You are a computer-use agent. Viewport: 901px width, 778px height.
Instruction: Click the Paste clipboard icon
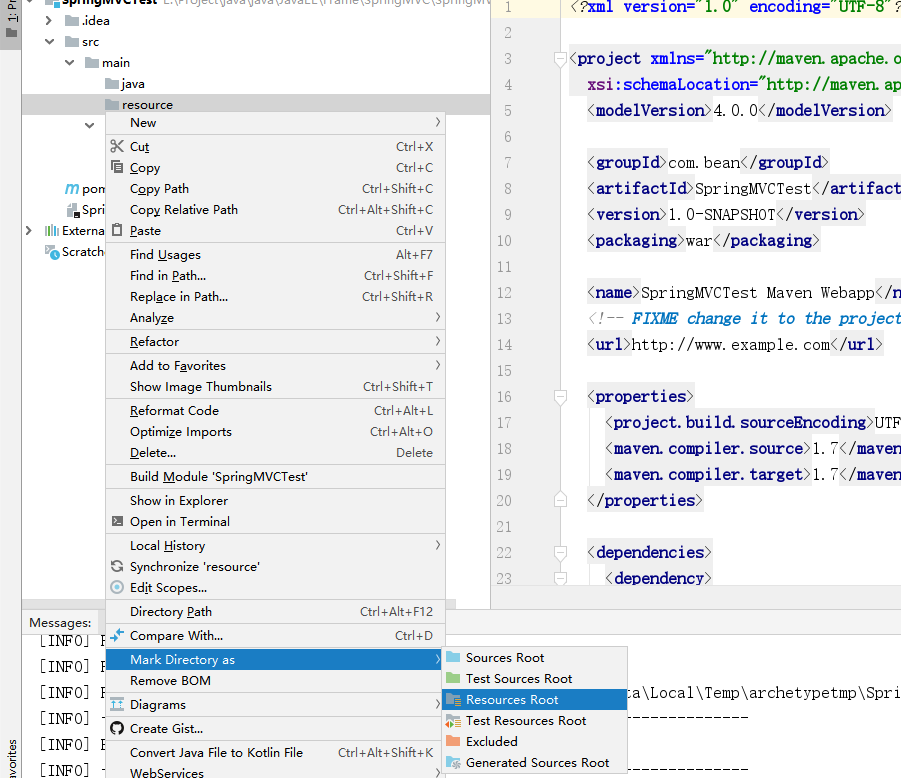117,230
